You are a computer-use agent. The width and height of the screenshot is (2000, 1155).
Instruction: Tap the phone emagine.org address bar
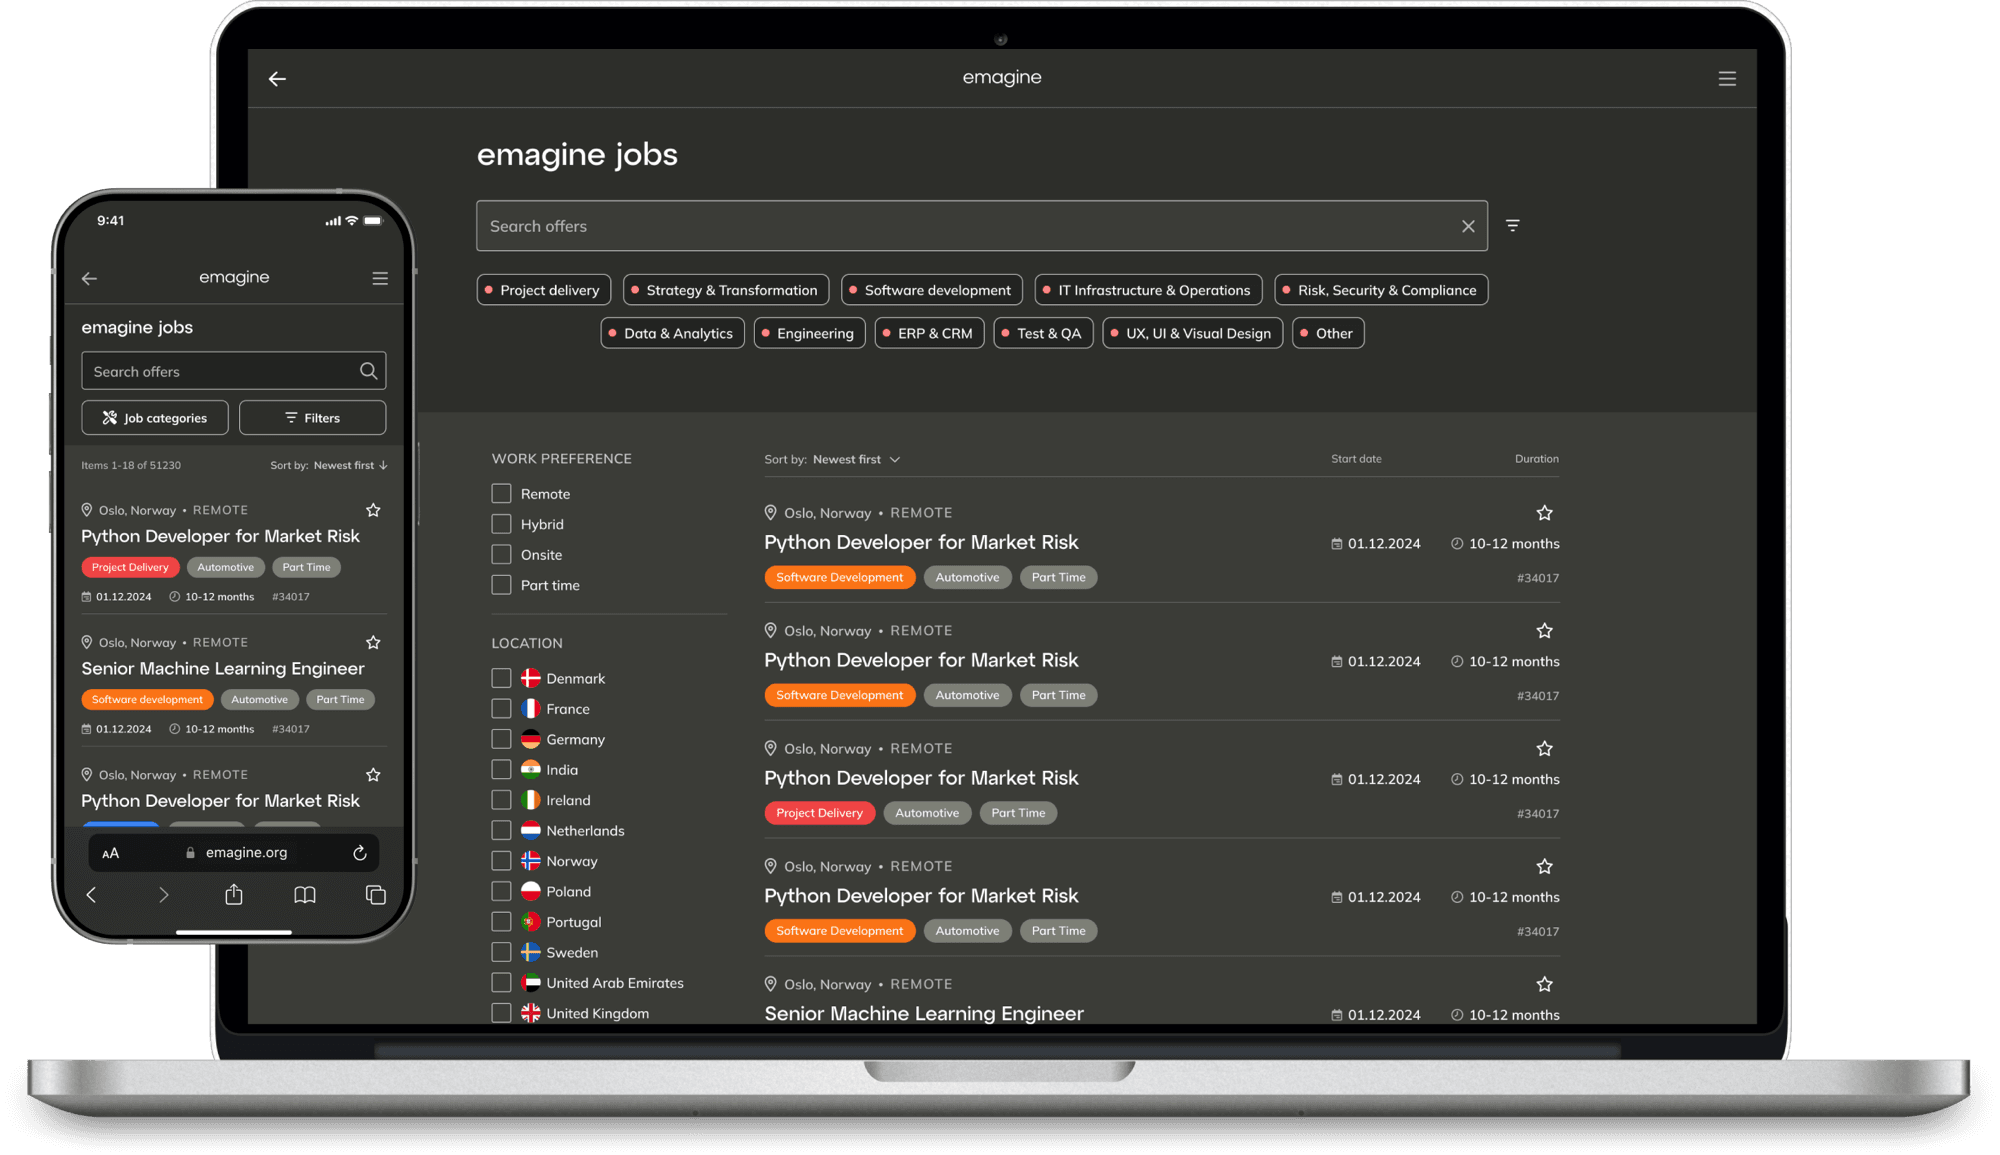(236, 853)
